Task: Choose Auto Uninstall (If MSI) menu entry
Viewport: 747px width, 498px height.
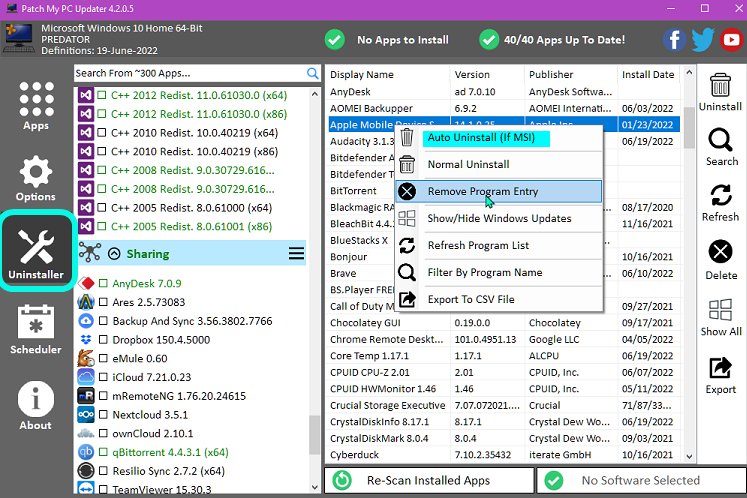Action: tap(499, 138)
